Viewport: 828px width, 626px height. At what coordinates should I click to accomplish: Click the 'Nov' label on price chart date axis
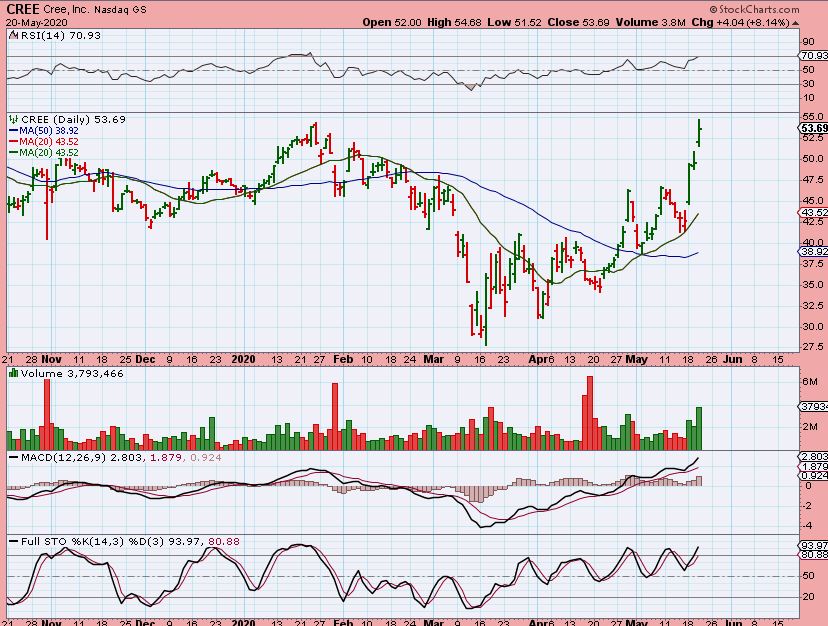click(51, 359)
